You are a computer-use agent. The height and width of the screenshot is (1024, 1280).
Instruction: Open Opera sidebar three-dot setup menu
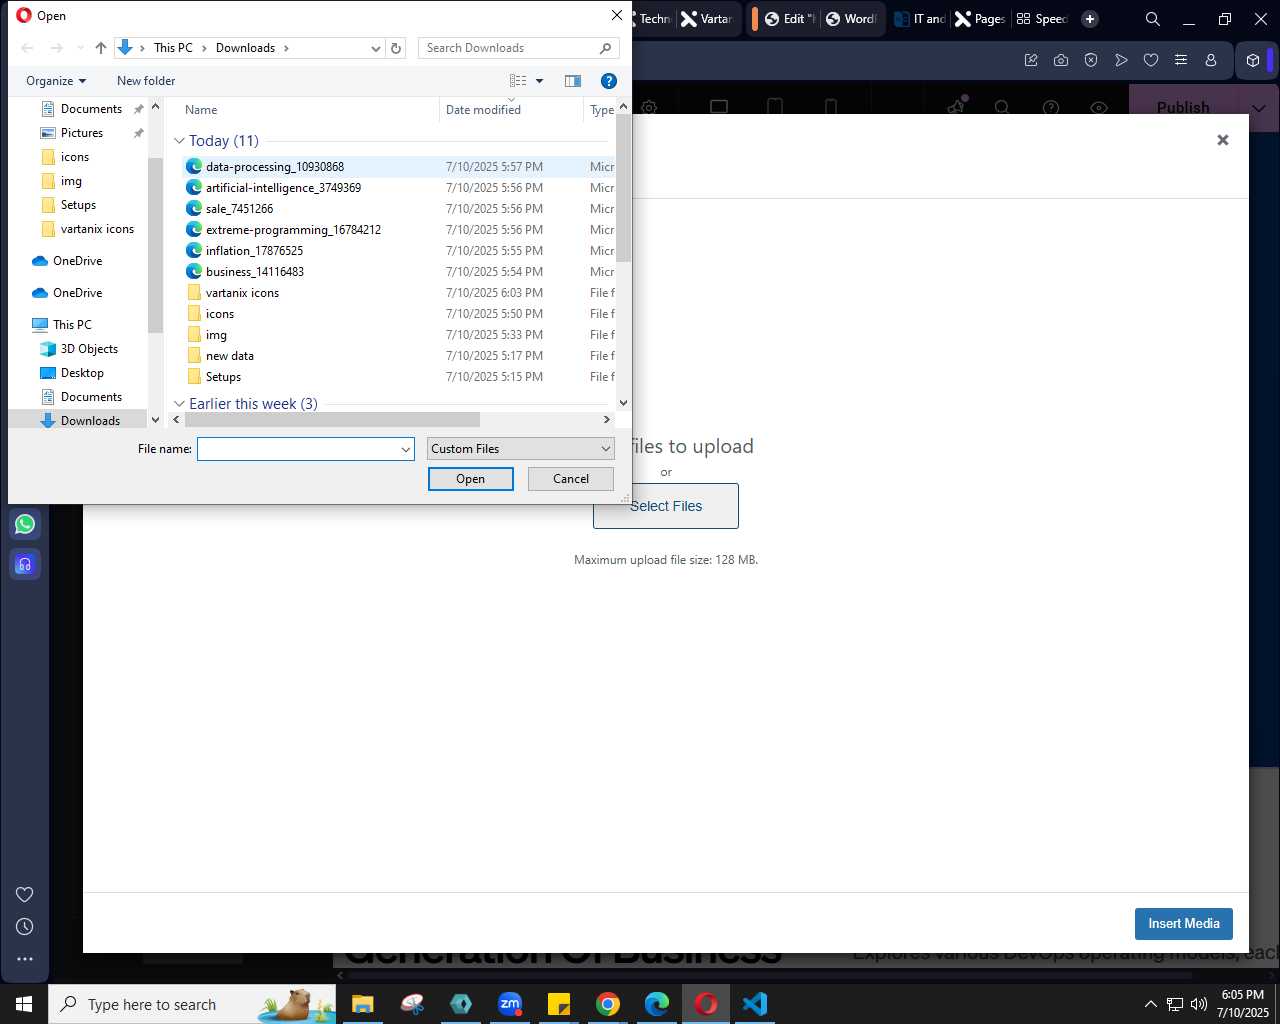point(25,959)
